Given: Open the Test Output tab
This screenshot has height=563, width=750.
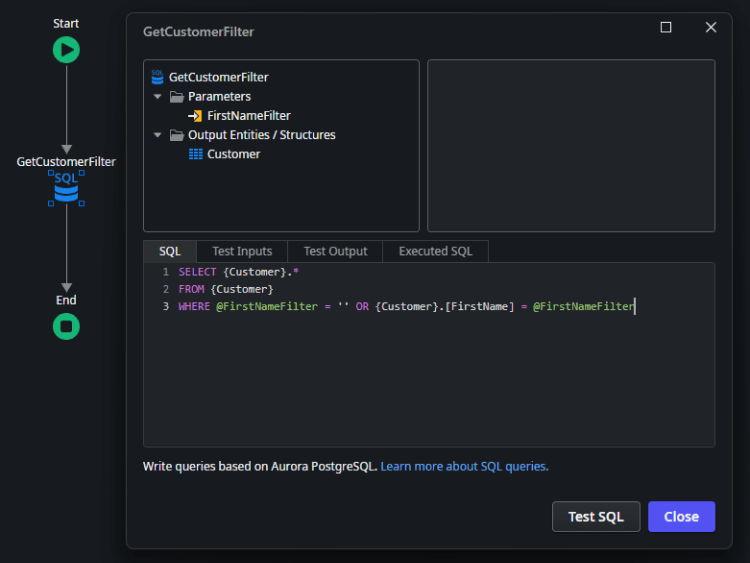Looking at the screenshot, I should coord(335,251).
